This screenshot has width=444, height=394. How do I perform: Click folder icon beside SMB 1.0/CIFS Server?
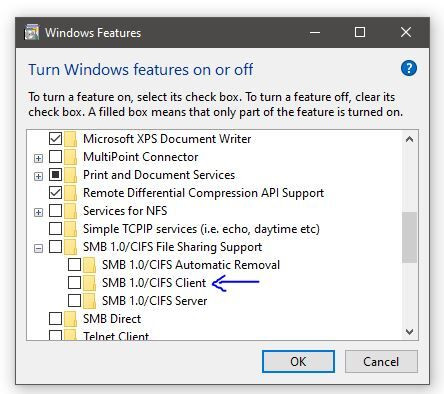(89, 301)
